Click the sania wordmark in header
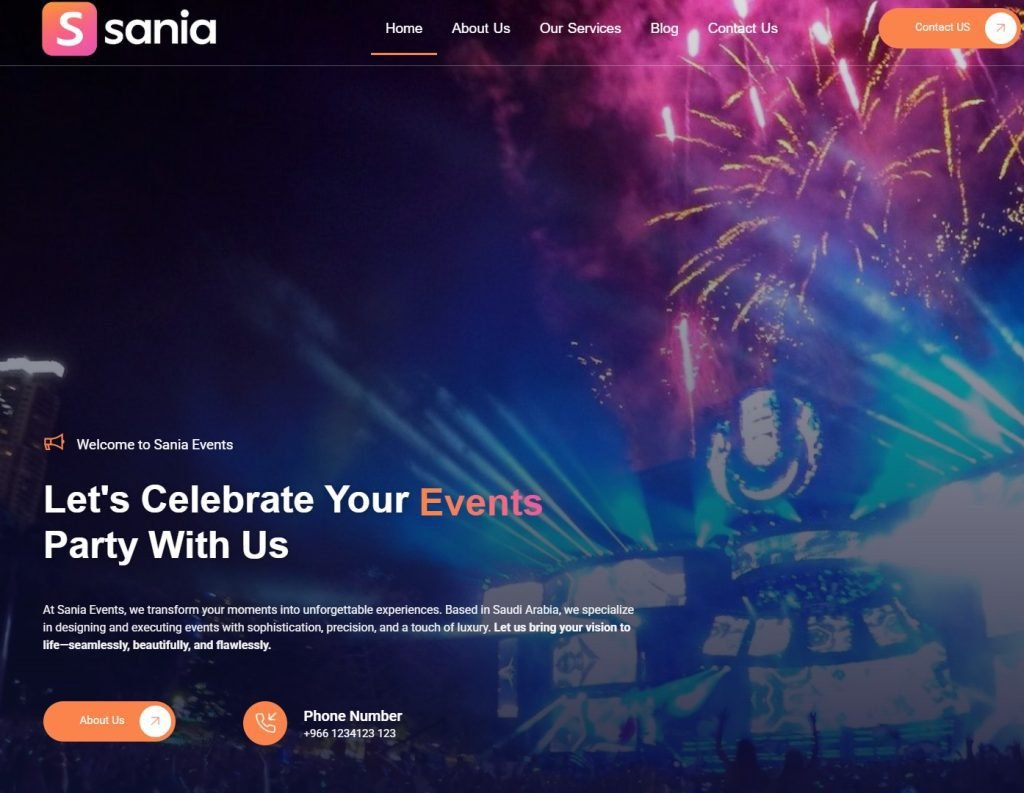Viewport: 1024px width, 793px height. 161,29
